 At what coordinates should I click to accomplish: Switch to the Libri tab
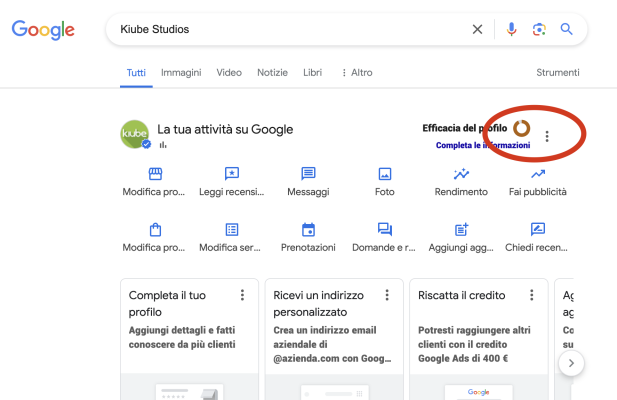click(312, 72)
